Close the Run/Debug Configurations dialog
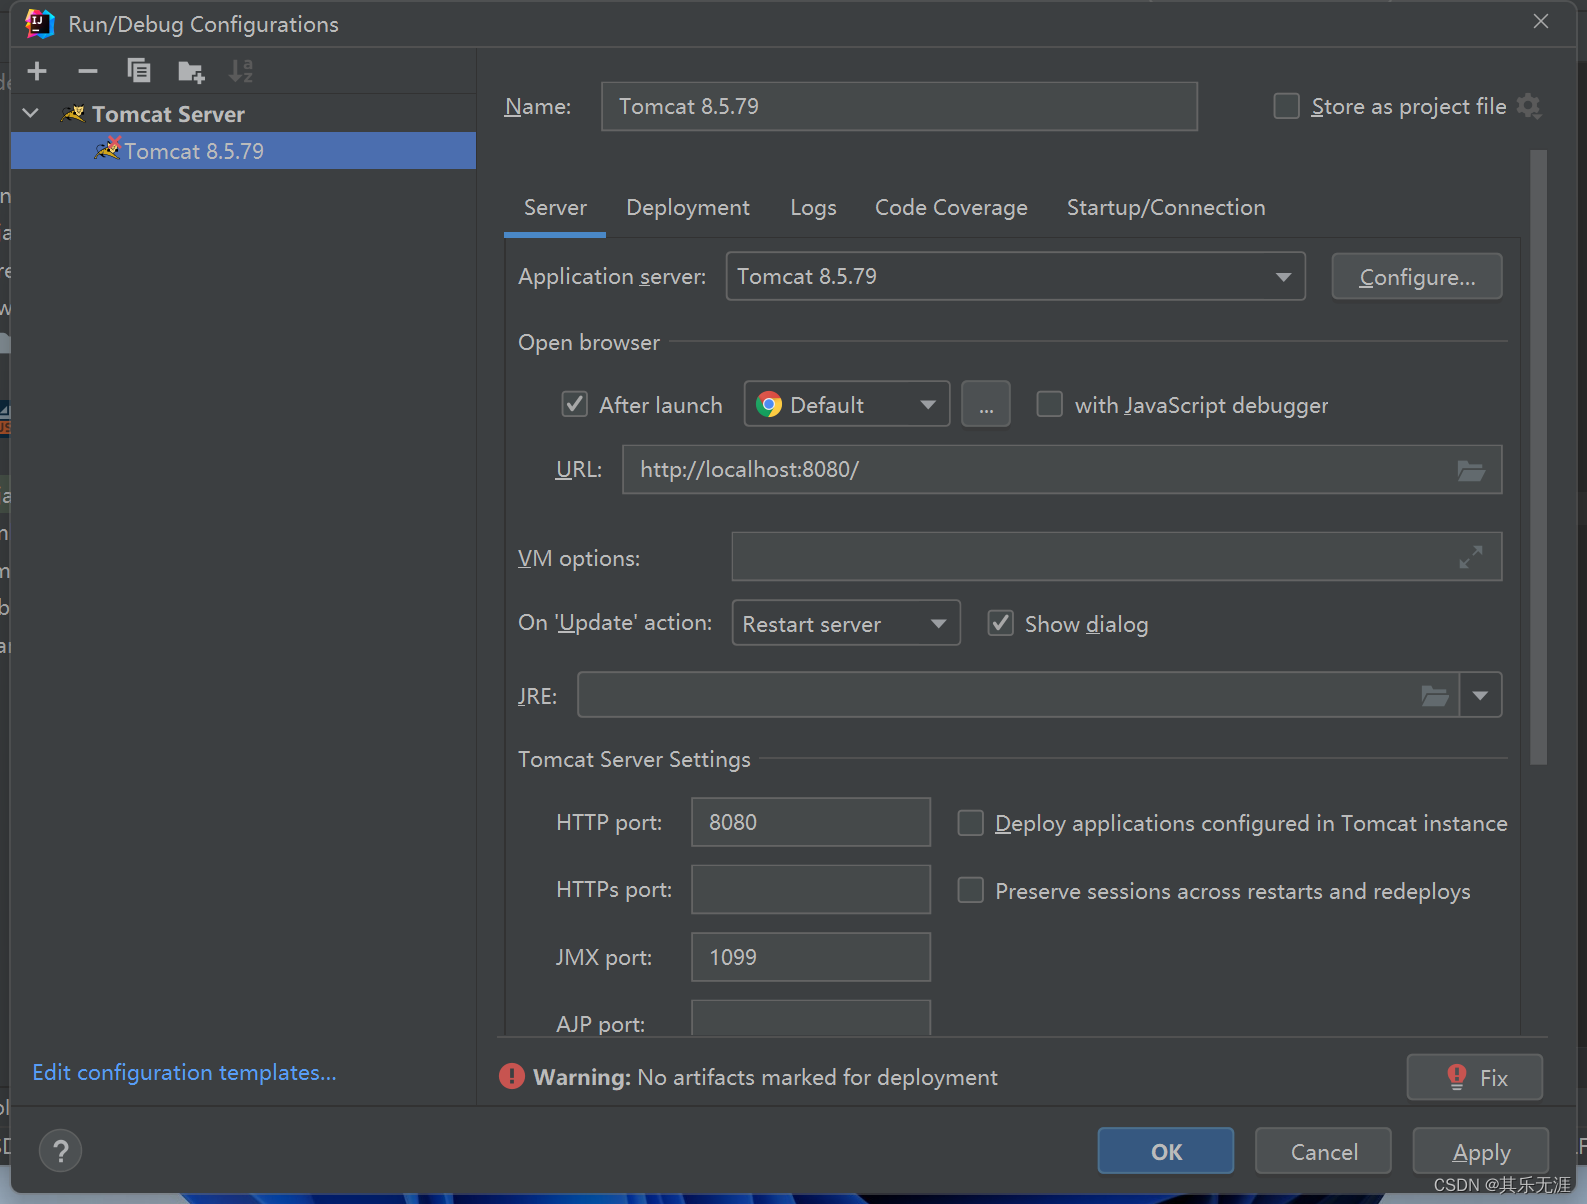Viewport: 1587px width, 1204px height. 1541,22
